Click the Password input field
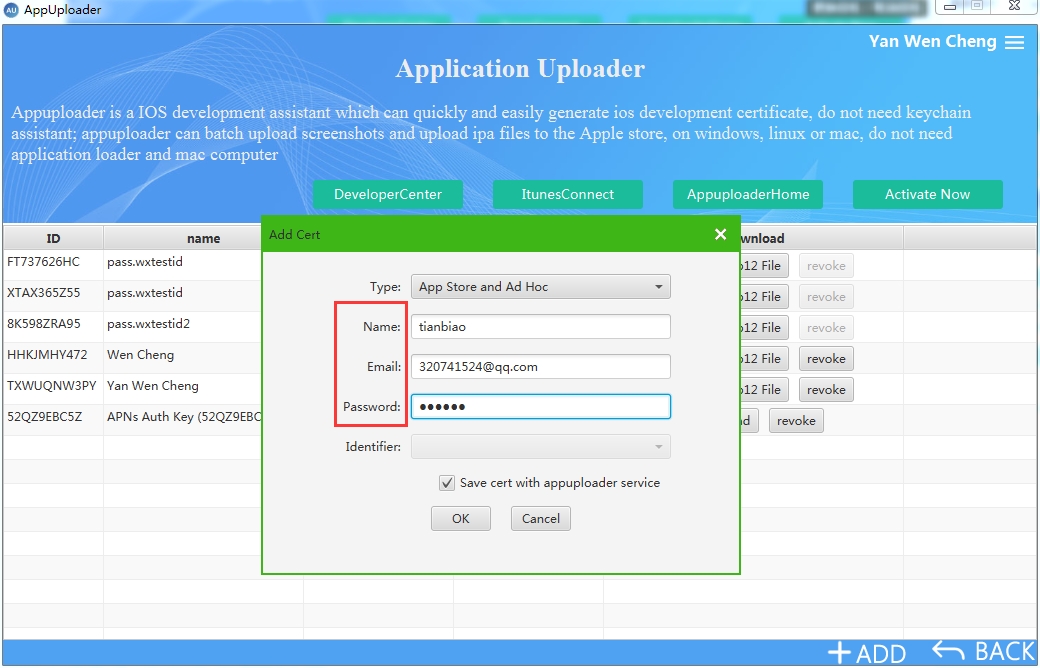1040x668 pixels. (541, 407)
